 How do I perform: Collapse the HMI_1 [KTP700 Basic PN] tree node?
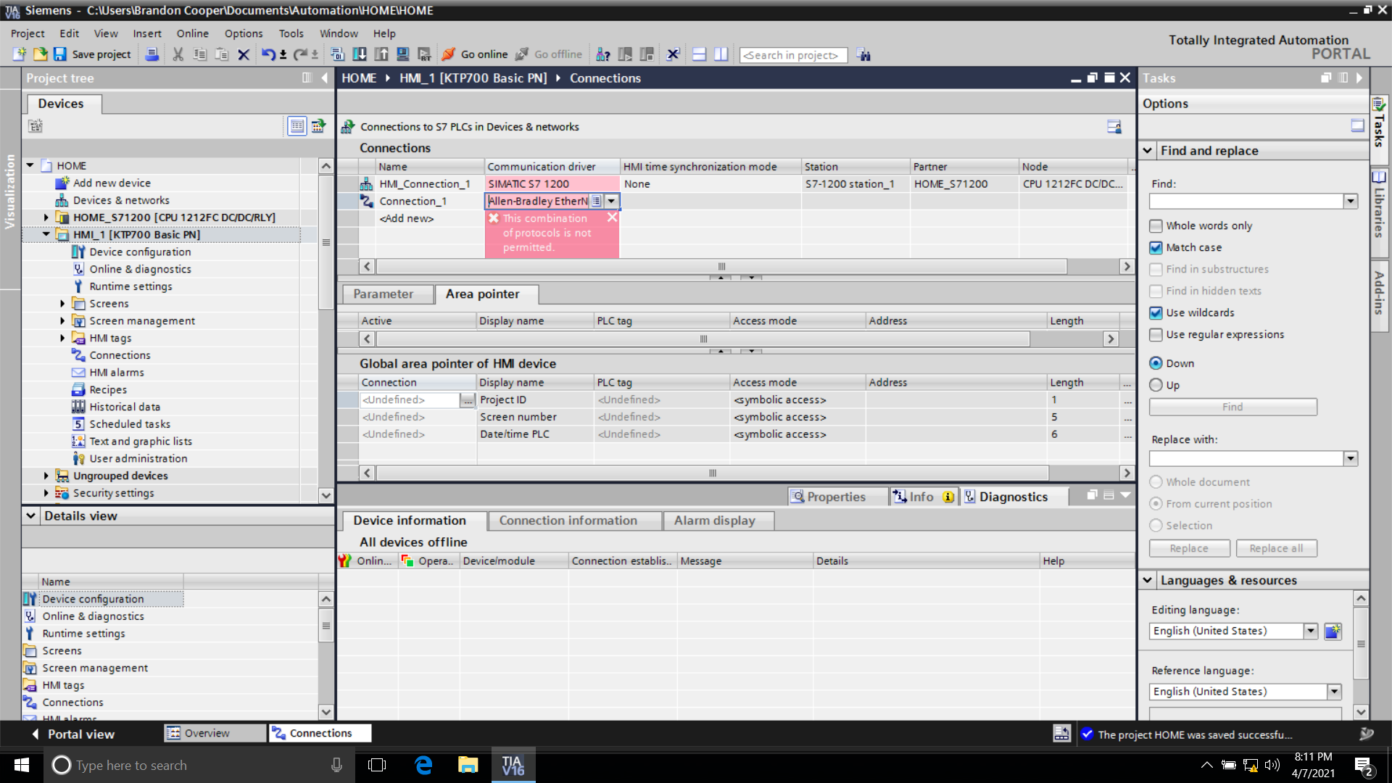[x=46, y=234]
